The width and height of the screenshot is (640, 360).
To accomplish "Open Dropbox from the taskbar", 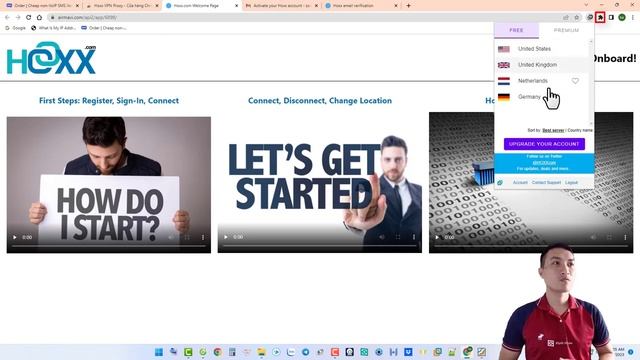I will (408, 352).
